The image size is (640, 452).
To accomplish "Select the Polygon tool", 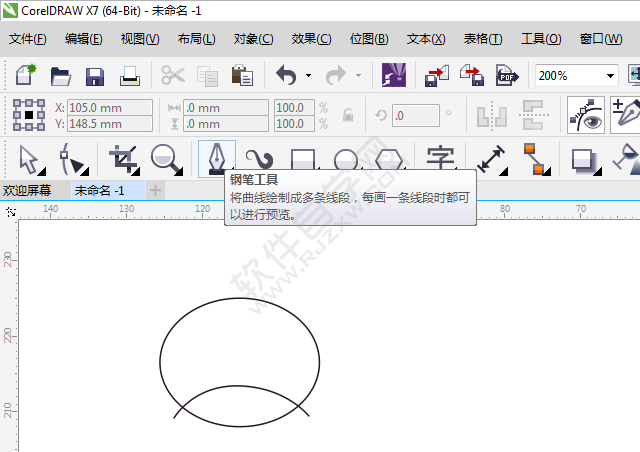I will tap(389, 159).
